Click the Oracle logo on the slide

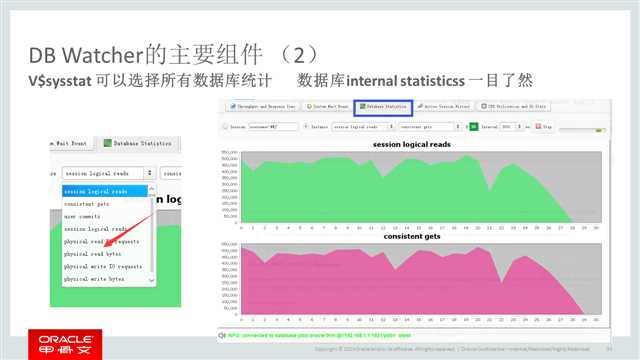click(x=65, y=344)
